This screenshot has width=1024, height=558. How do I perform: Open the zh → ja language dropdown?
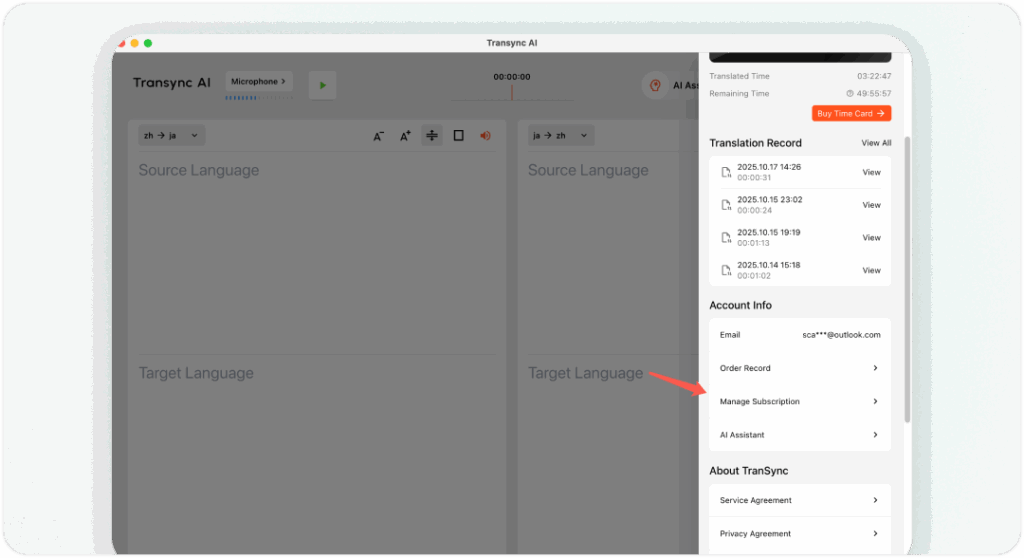pyautogui.click(x=172, y=136)
